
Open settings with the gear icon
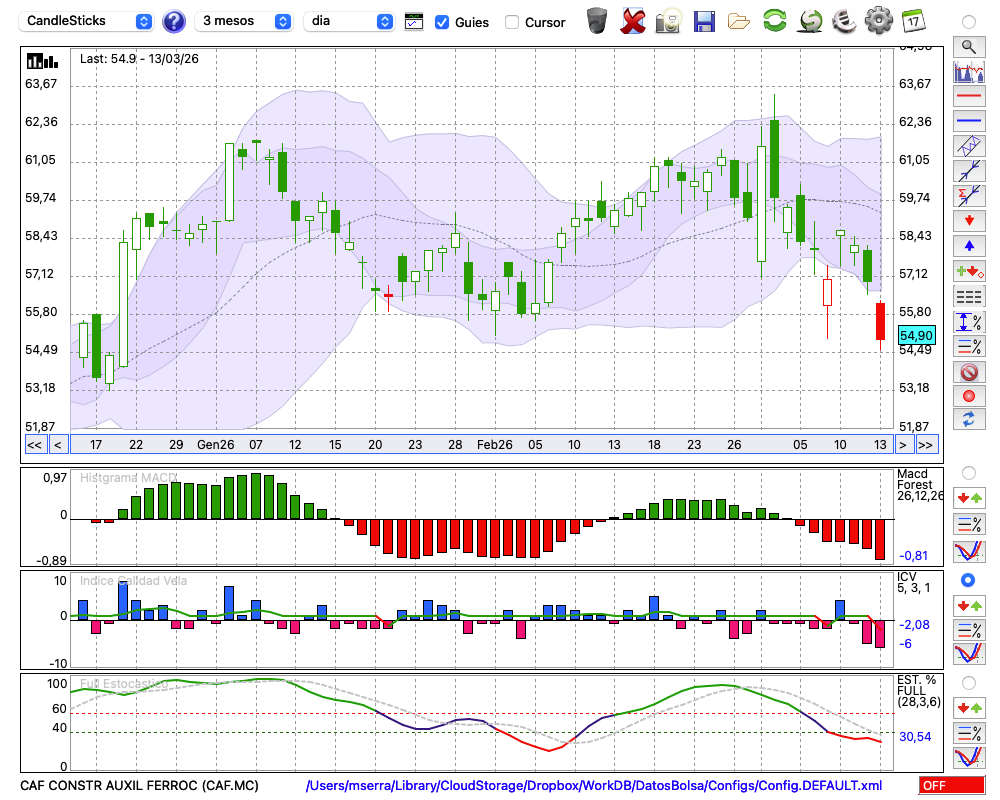click(x=878, y=20)
